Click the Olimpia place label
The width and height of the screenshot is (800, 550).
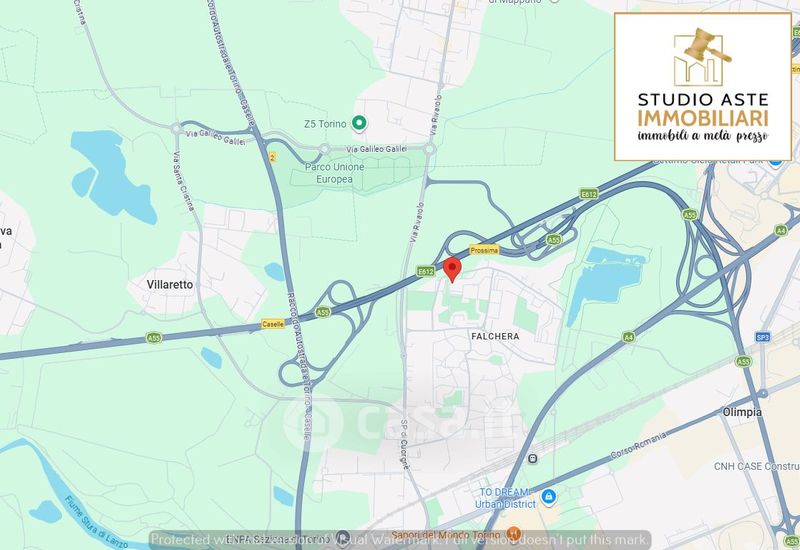pos(742,412)
